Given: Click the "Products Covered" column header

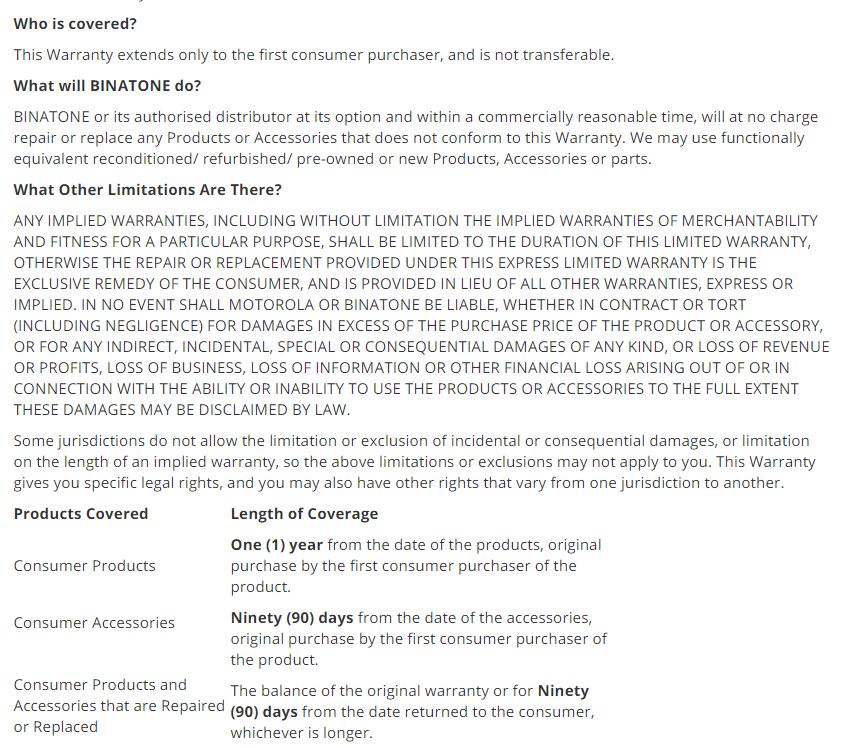Looking at the screenshot, I should (81, 513).
